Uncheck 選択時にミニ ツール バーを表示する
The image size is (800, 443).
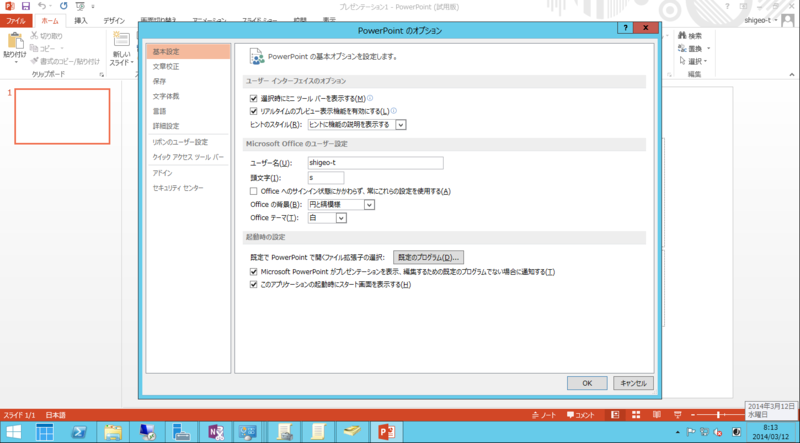pos(254,99)
